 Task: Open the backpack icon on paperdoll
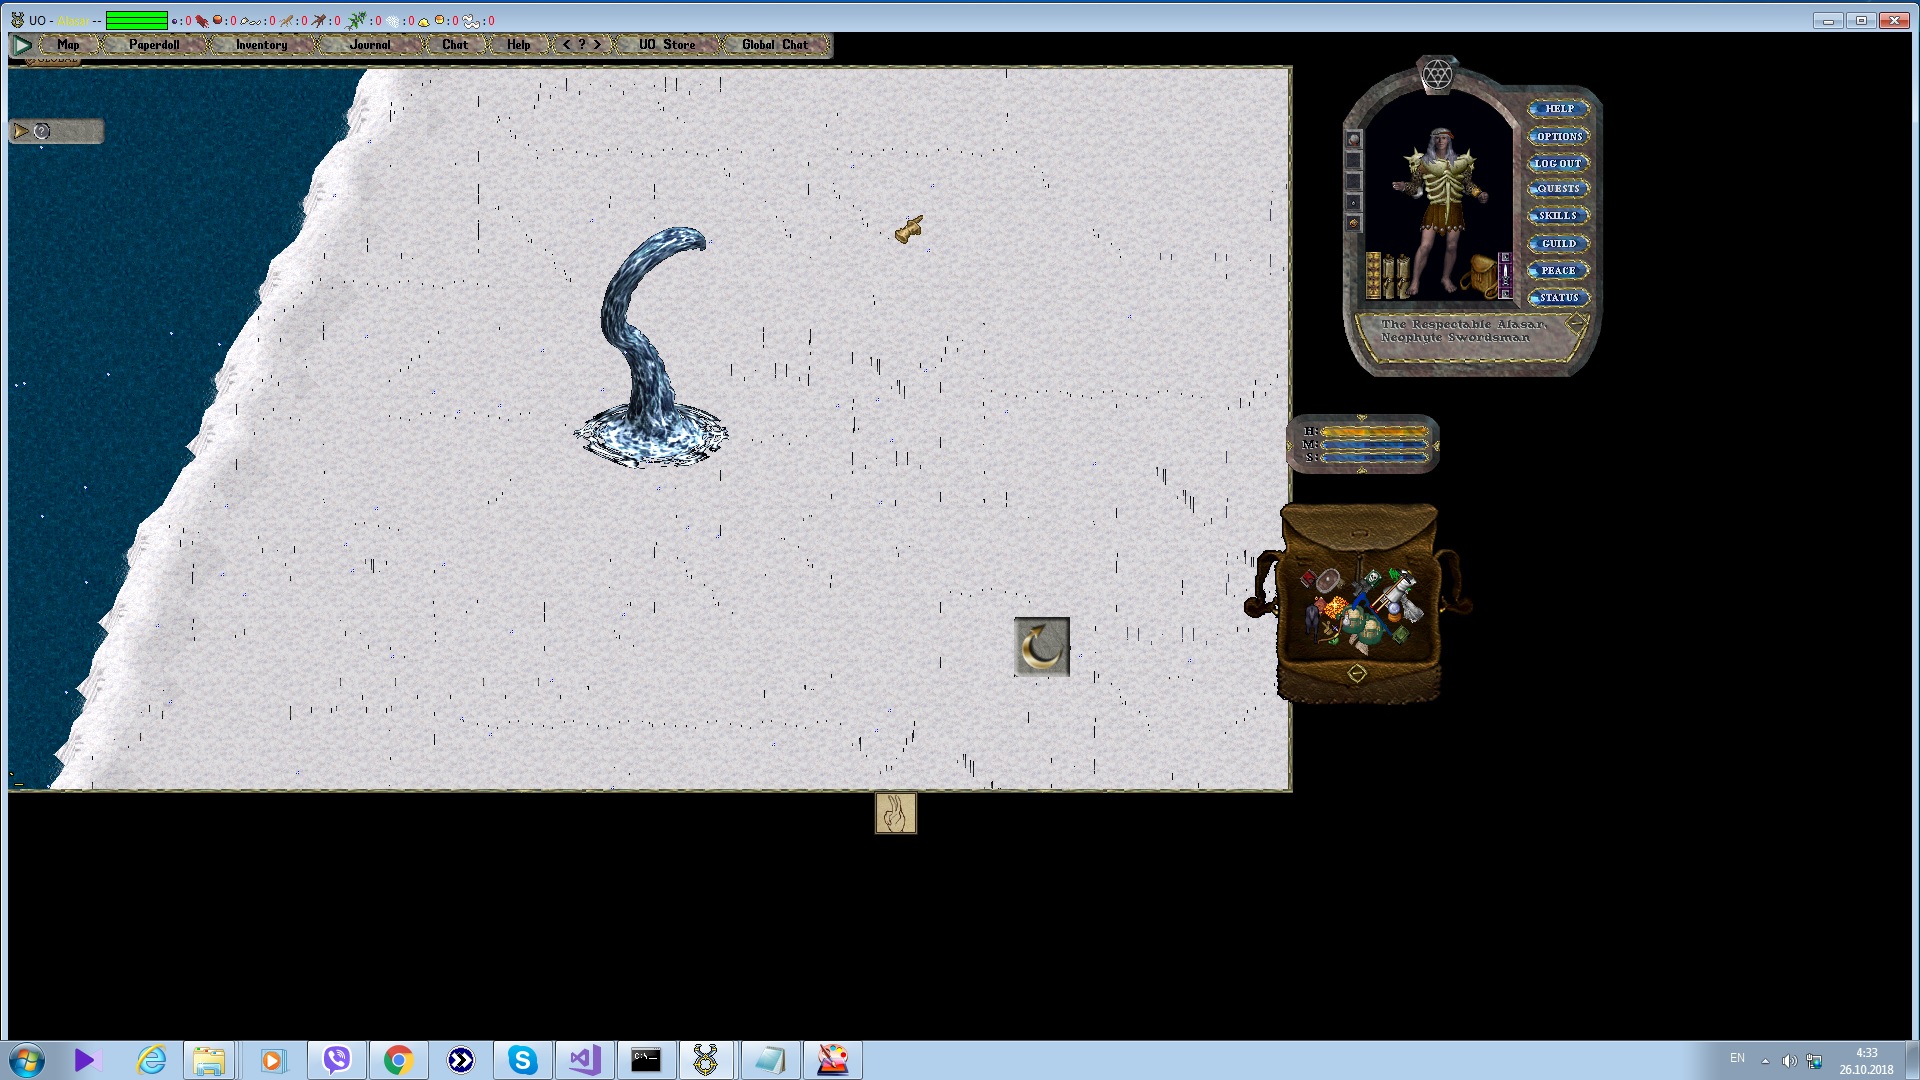coord(1480,275)
